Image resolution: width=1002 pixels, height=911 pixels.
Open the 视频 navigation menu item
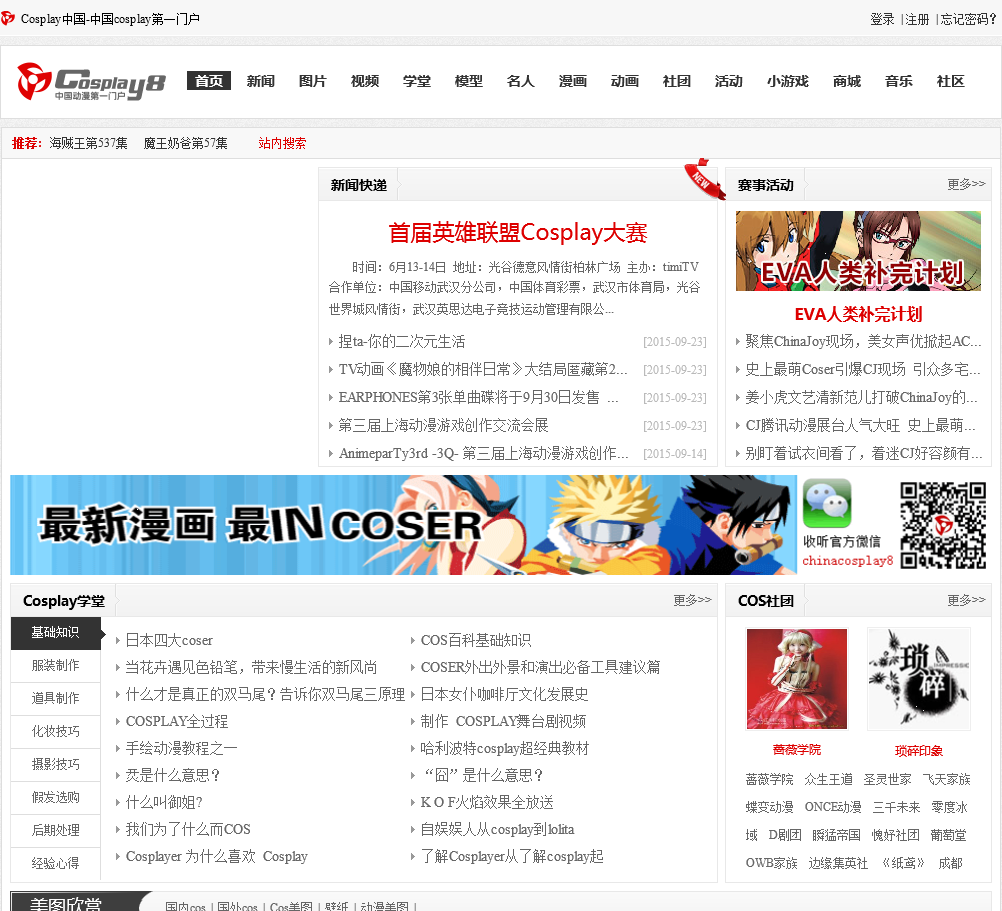click(x=365, y=81)
